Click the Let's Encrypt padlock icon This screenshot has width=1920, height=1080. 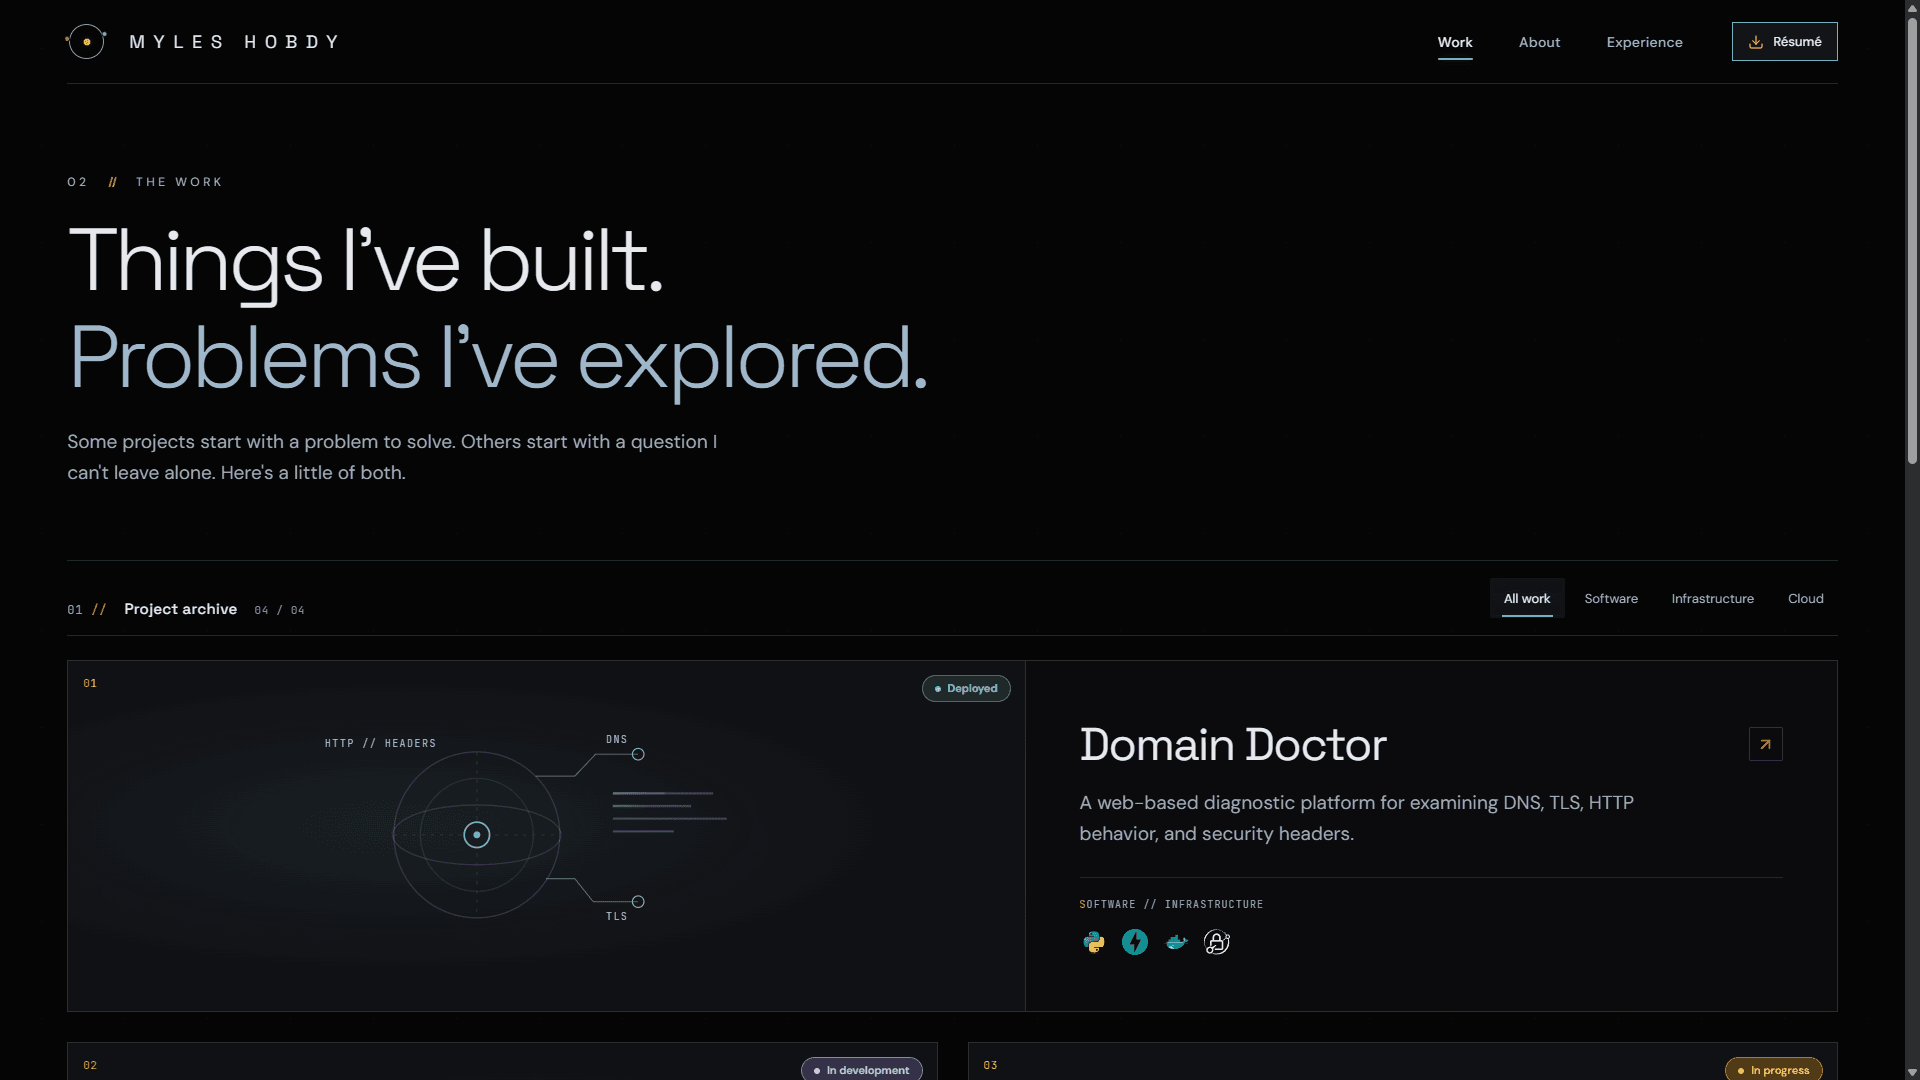pos(1217,942)
